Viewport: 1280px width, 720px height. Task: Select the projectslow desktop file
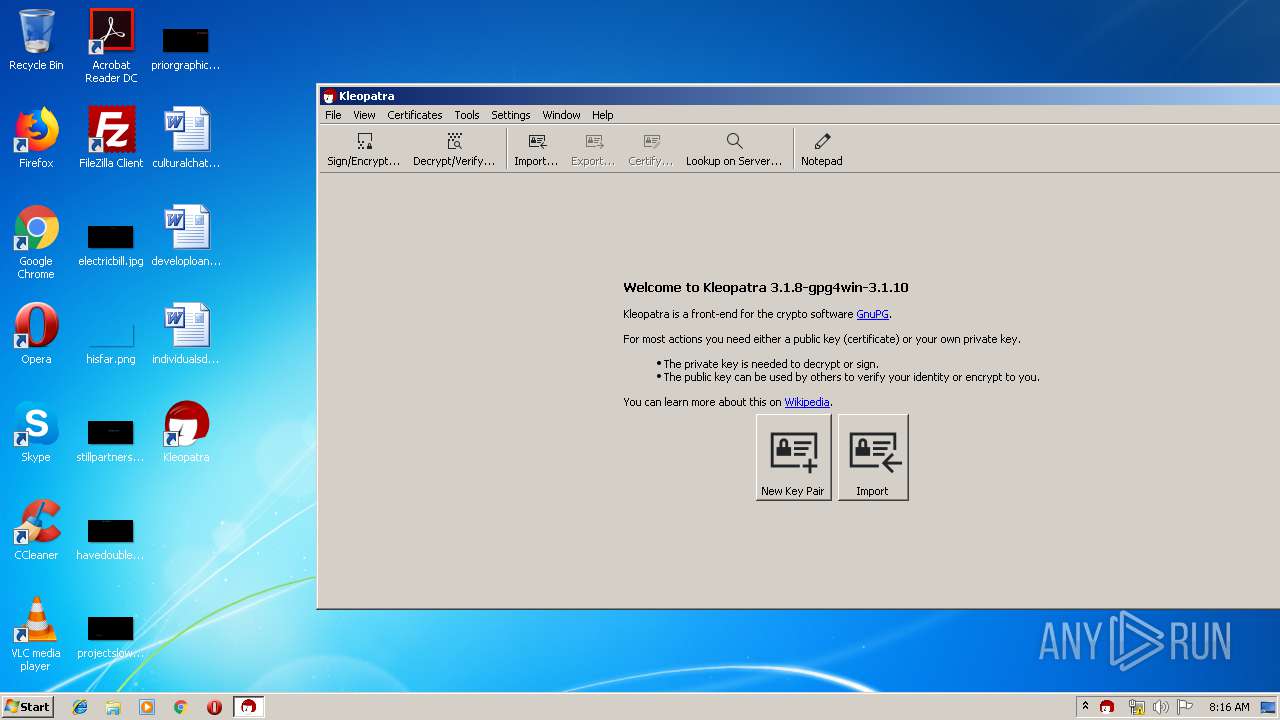coord(111,638)
